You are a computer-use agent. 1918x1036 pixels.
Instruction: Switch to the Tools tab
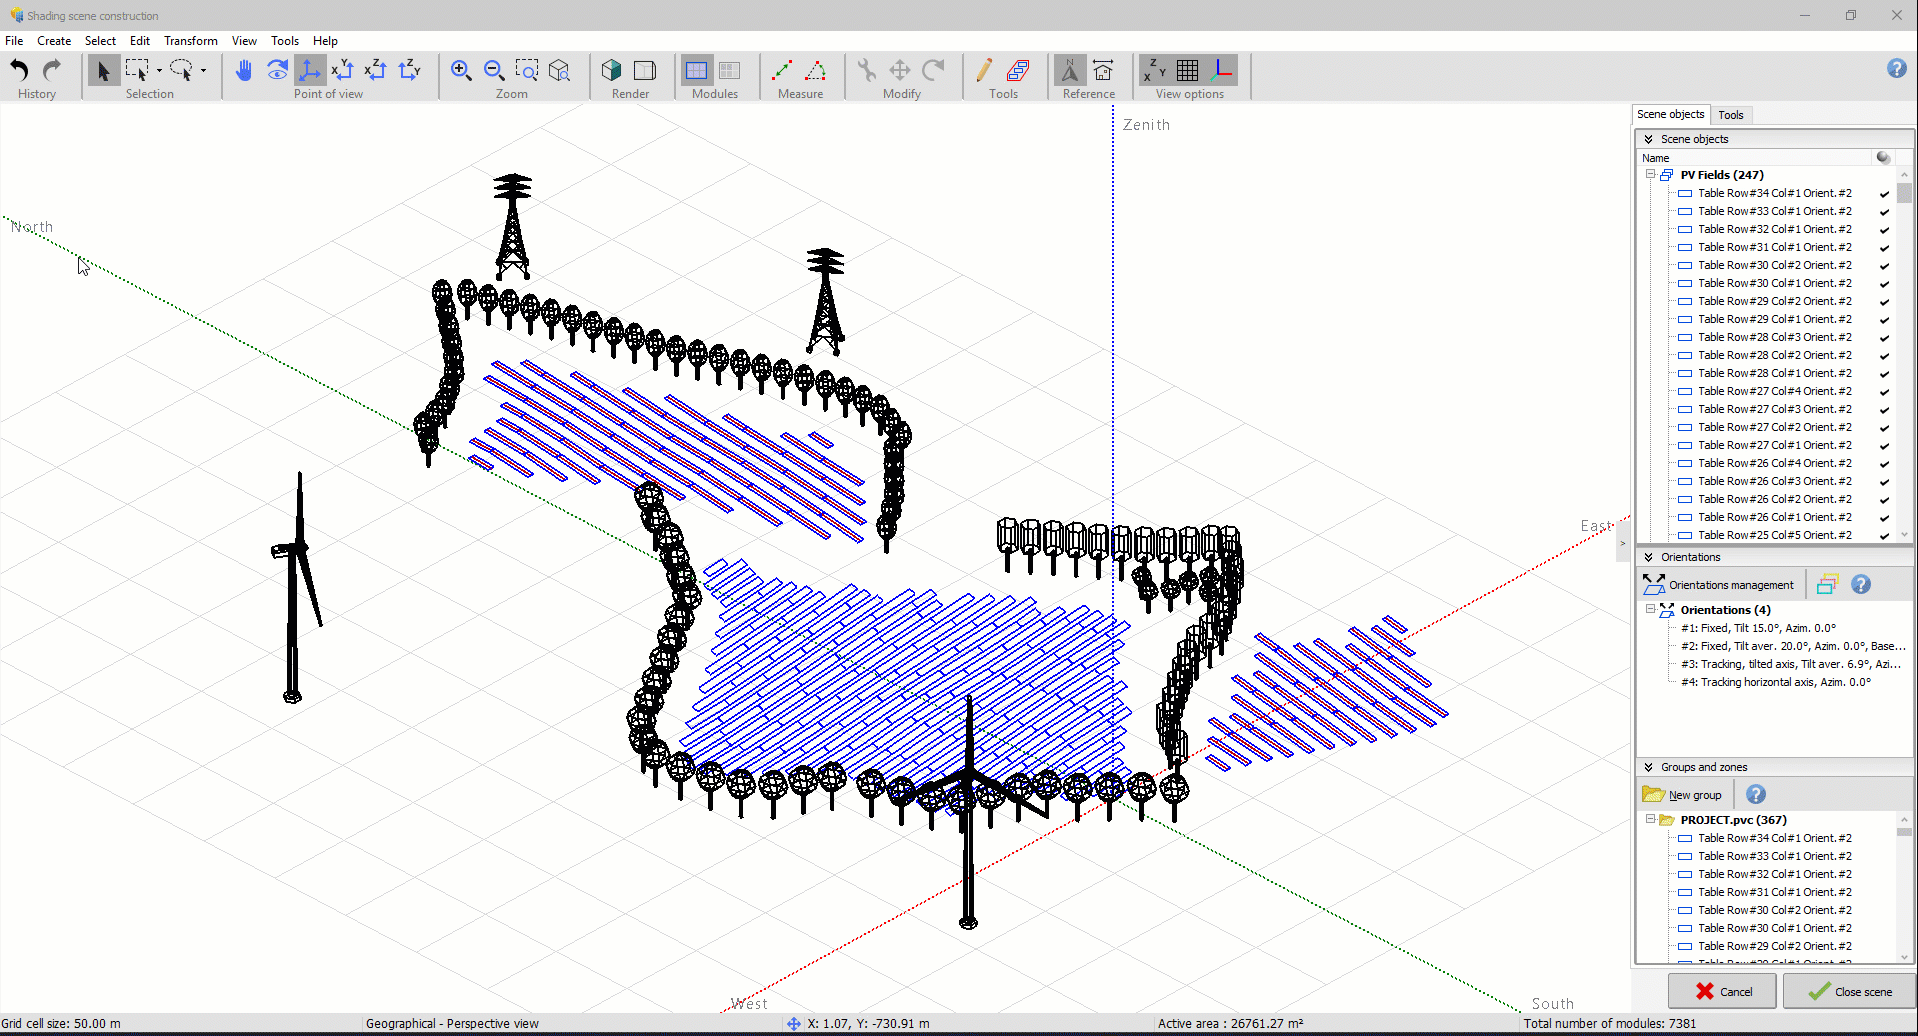coord(1731,115)
